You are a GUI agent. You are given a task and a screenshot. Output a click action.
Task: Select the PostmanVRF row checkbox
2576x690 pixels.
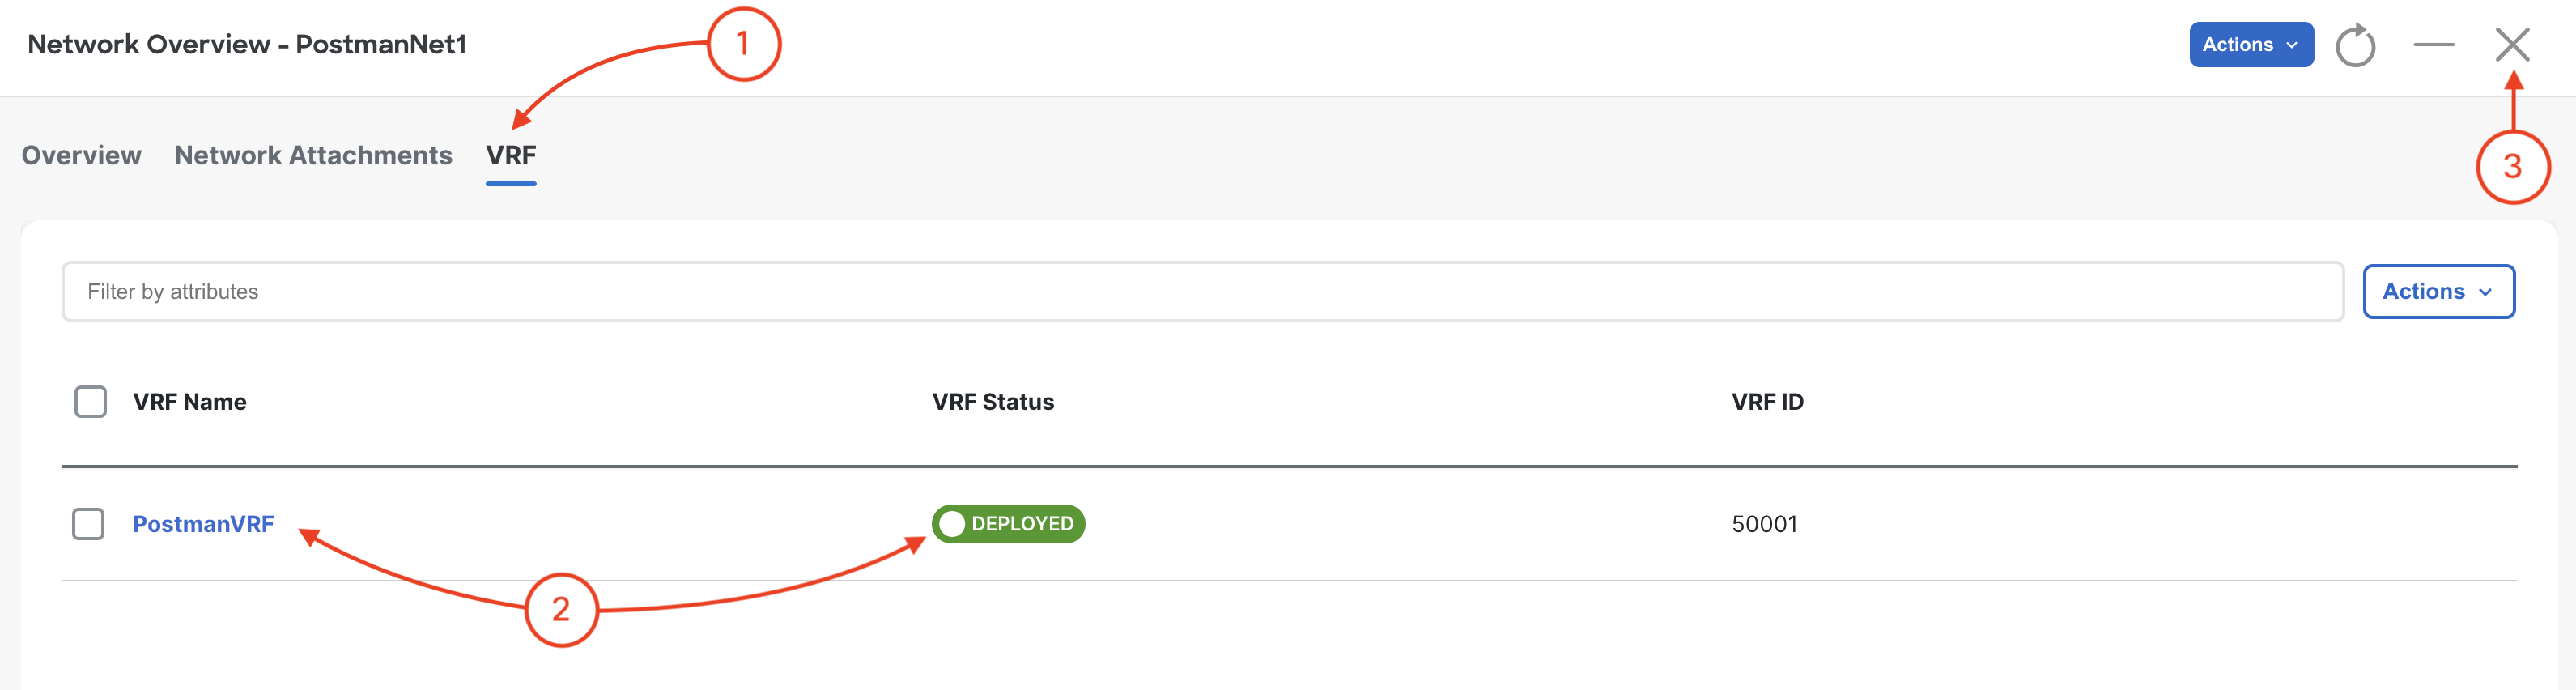88,524
